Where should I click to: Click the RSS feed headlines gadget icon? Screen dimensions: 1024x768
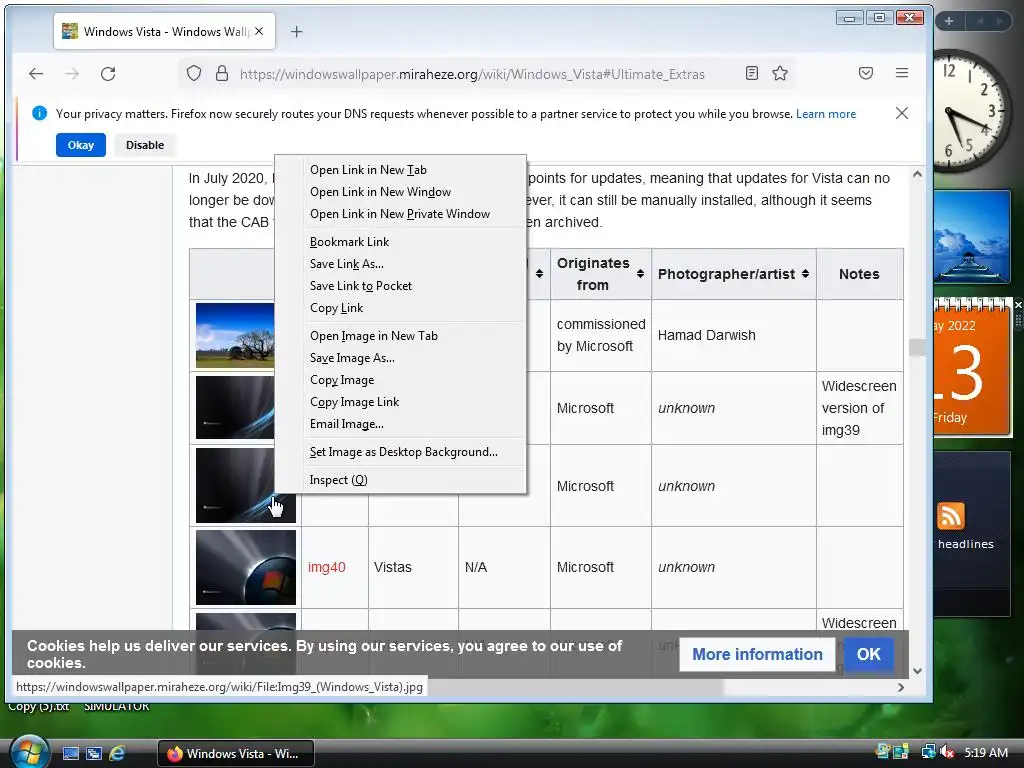click(x=951, y=516)
